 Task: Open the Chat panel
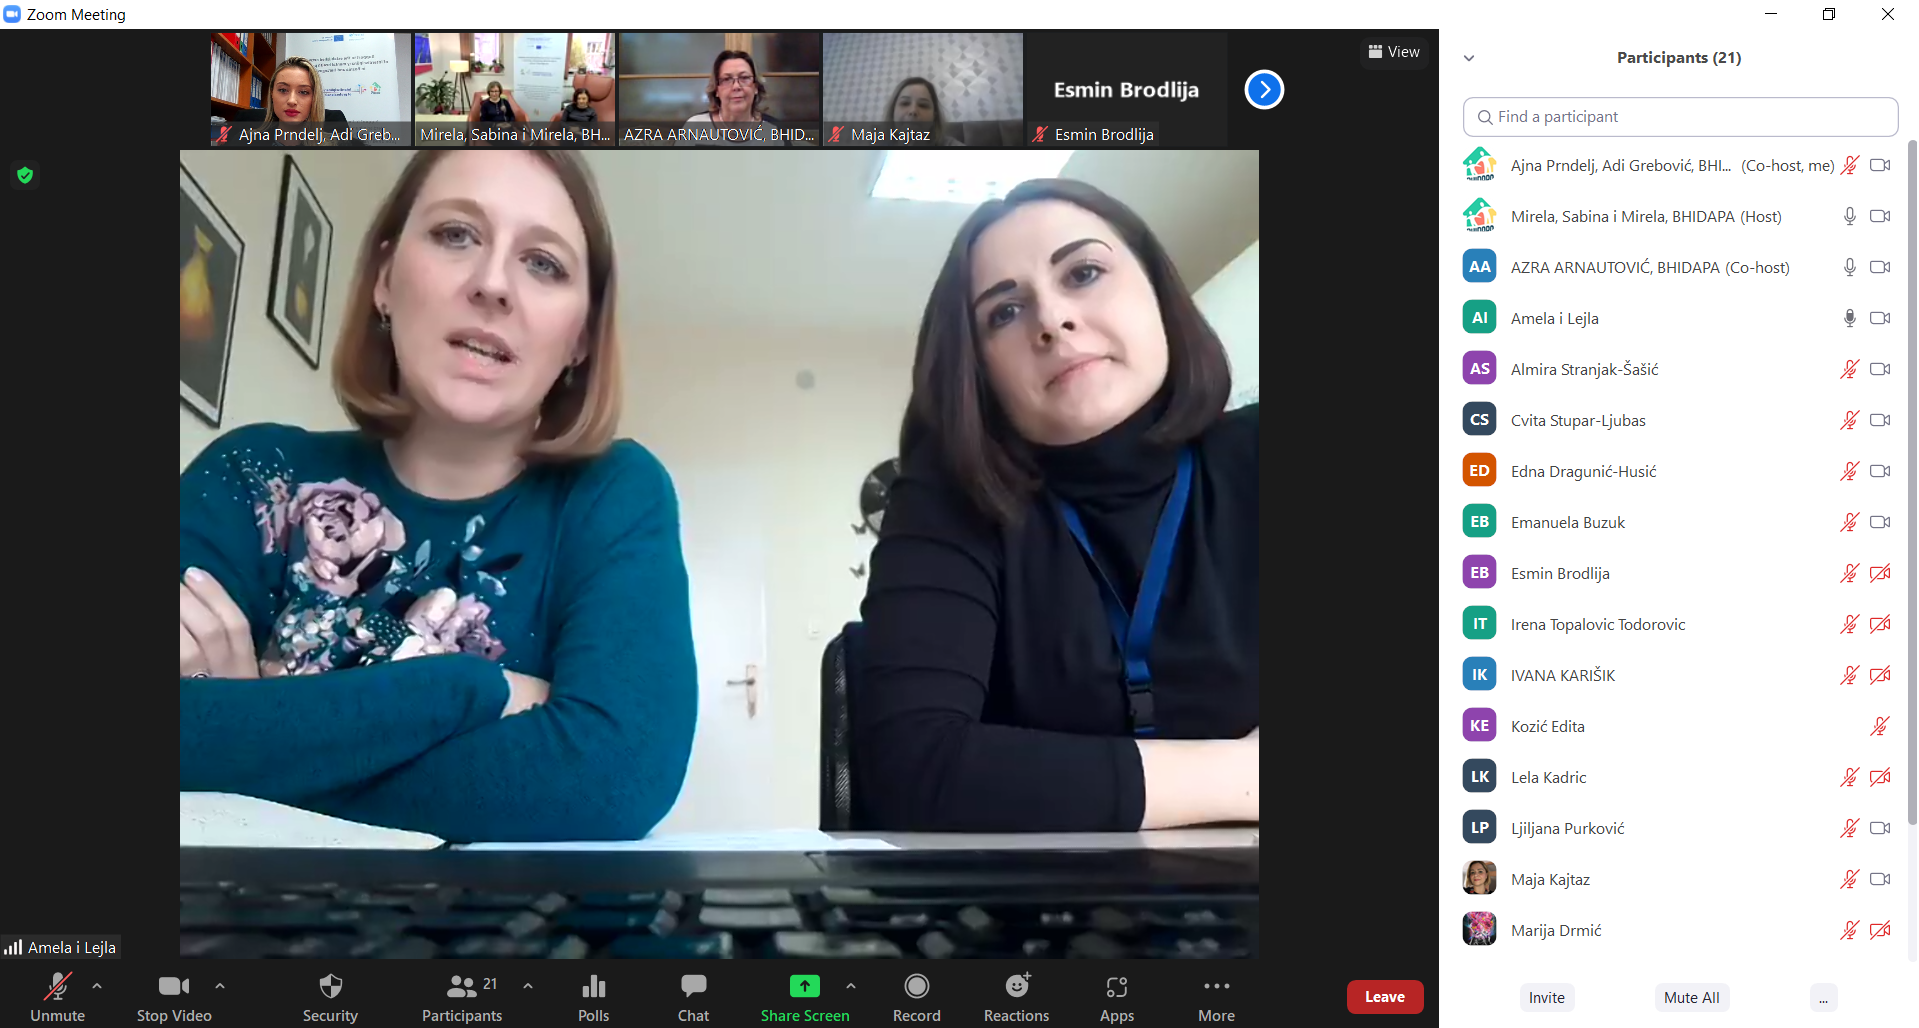coord(693,997)
